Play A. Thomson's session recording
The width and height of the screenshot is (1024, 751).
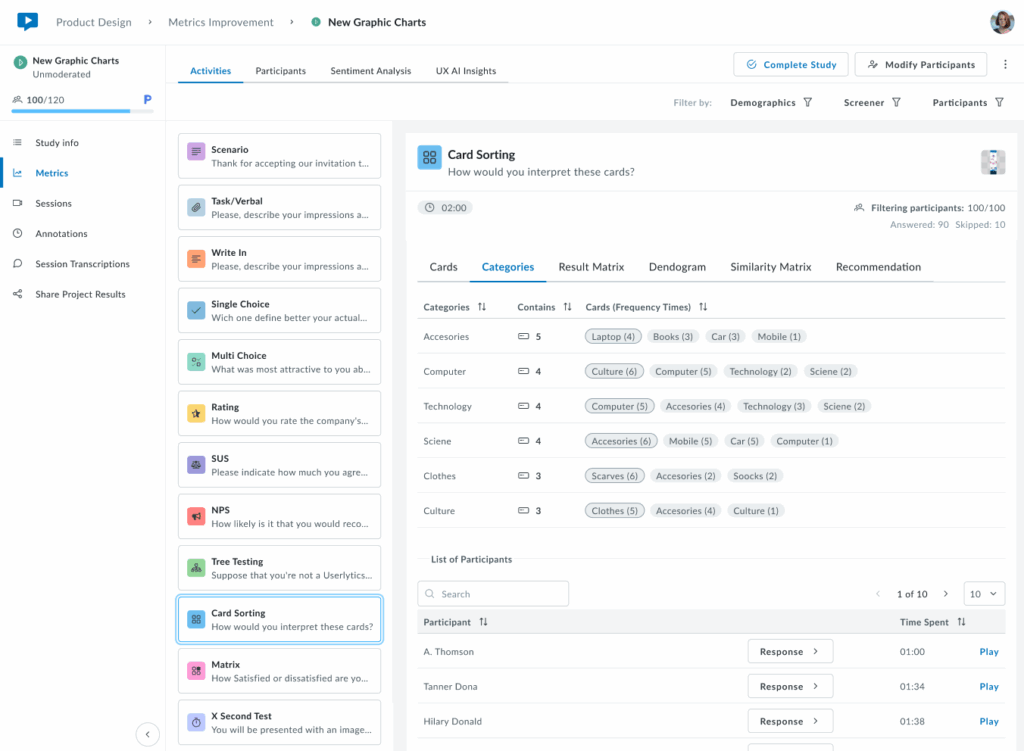tap(988, 652)
